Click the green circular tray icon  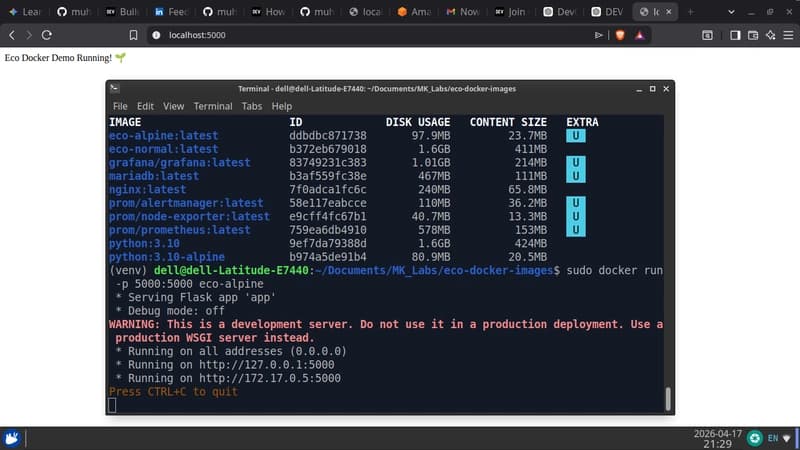tap(755, 438)
